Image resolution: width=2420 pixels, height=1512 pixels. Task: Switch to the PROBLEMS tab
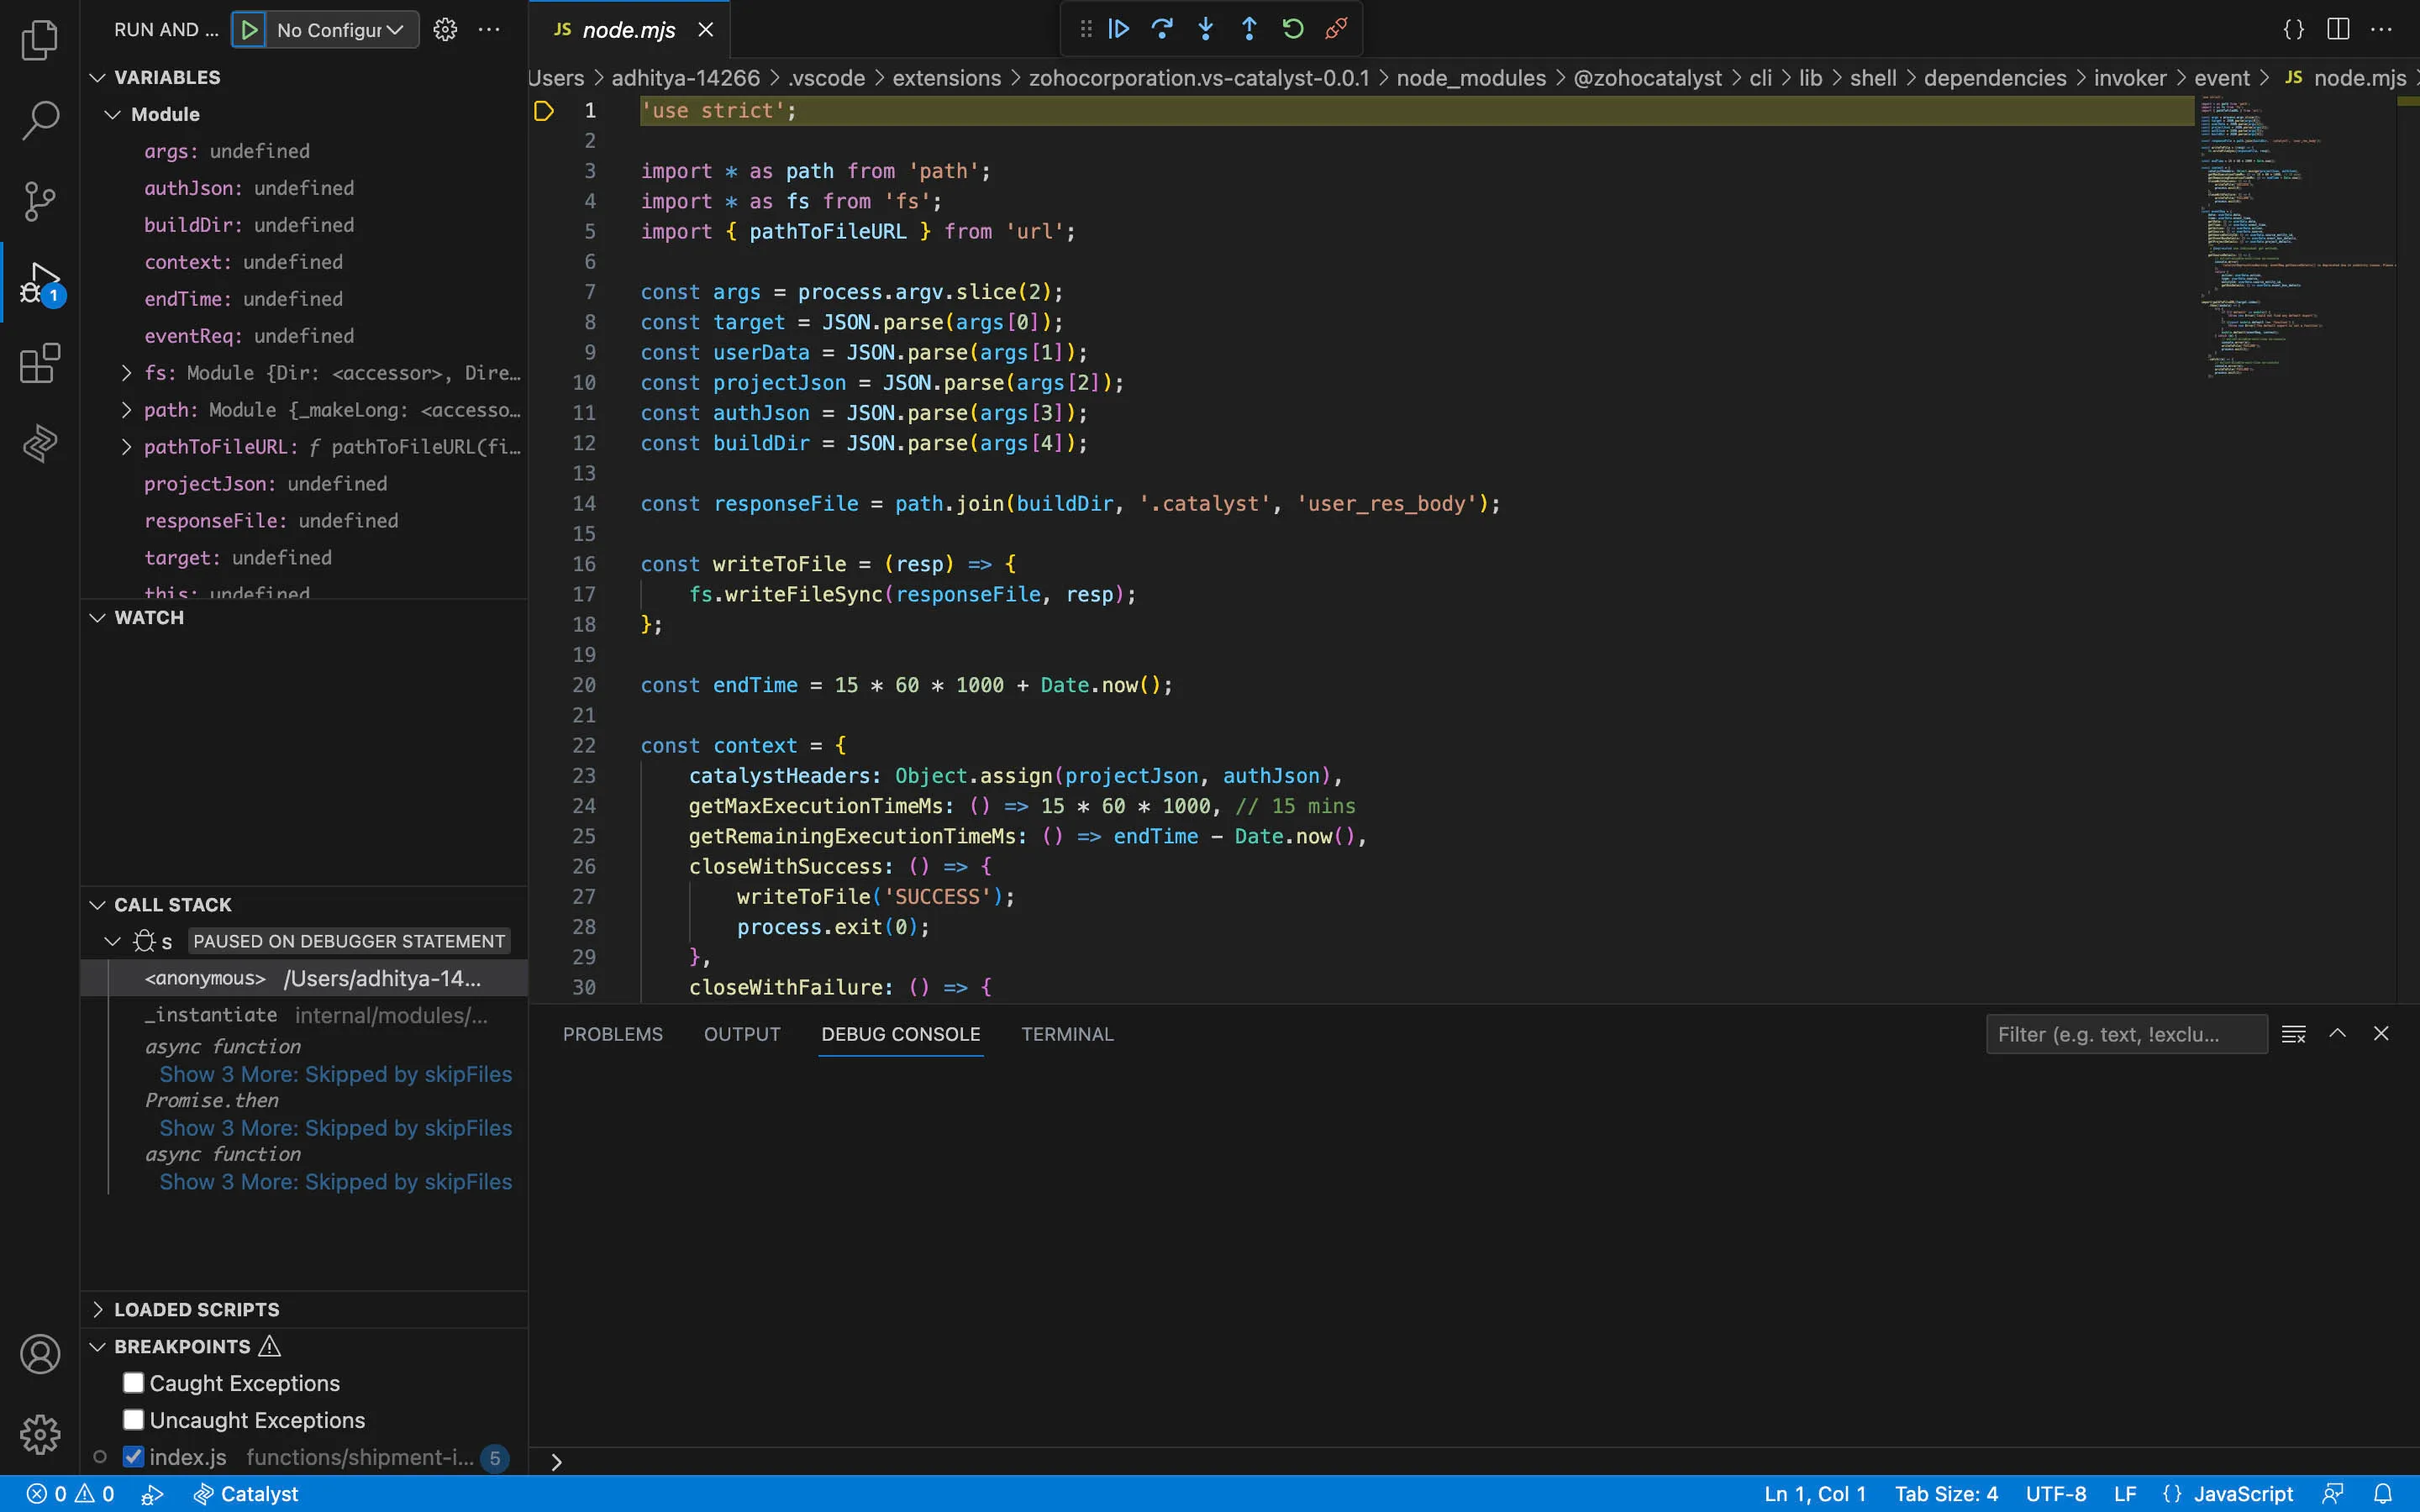(613, 1034)
